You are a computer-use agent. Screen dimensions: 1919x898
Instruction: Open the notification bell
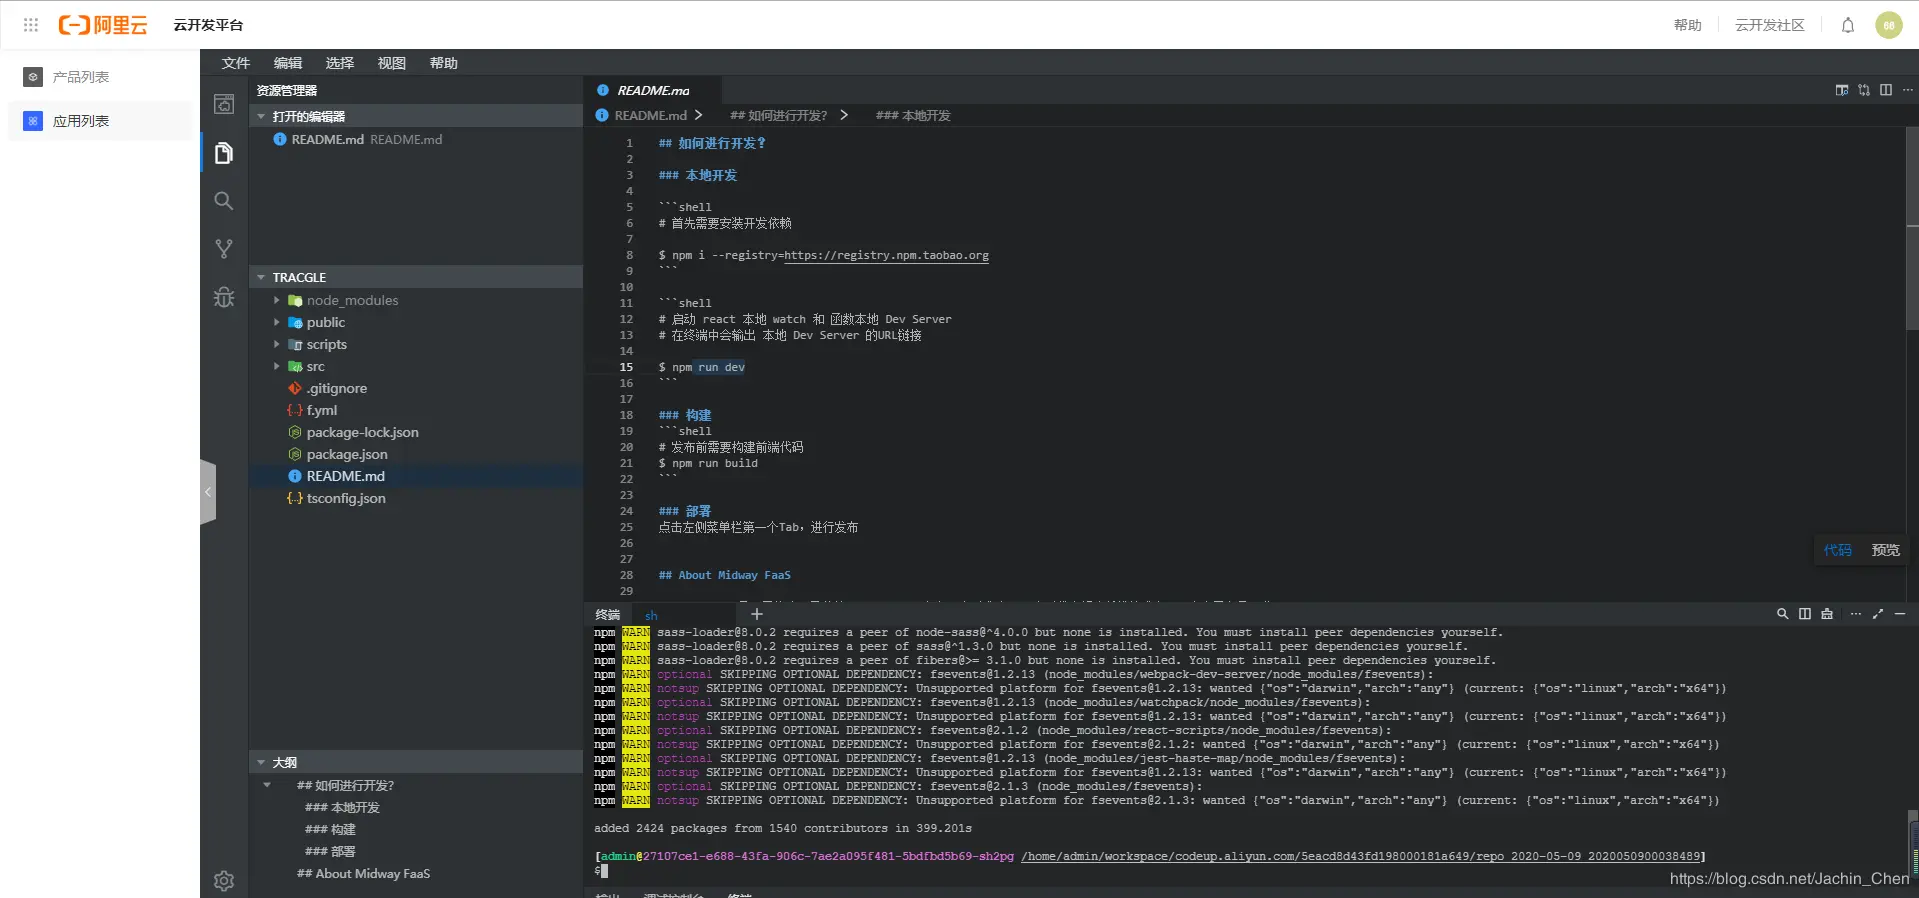pos(1848,25)
